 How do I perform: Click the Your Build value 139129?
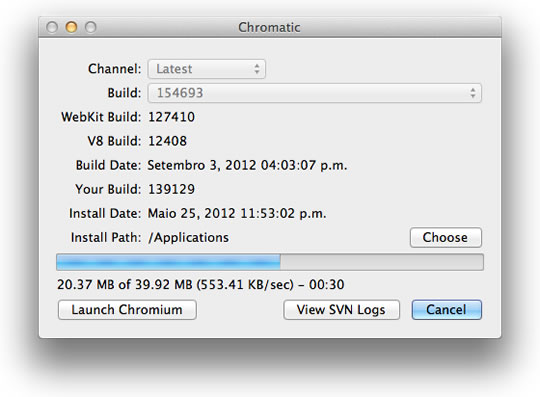[171, 189]
